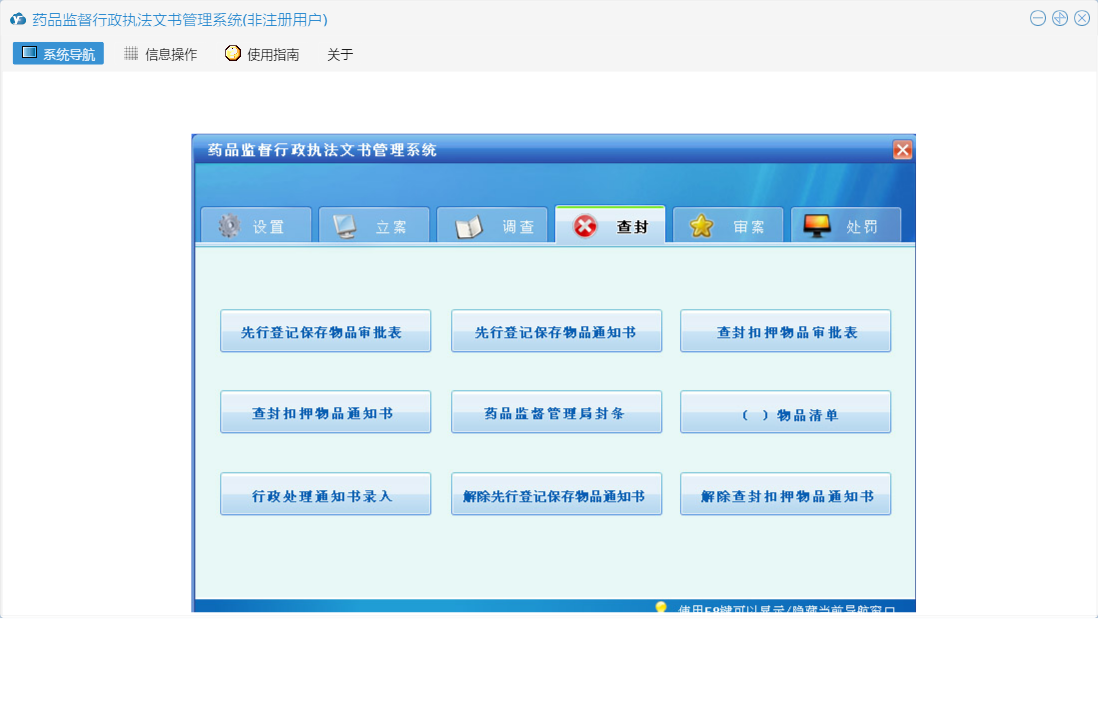The width and height of the screenshot is (1098, 719).
Task: Open the 信息操作 menu
Action: (161, 54)
